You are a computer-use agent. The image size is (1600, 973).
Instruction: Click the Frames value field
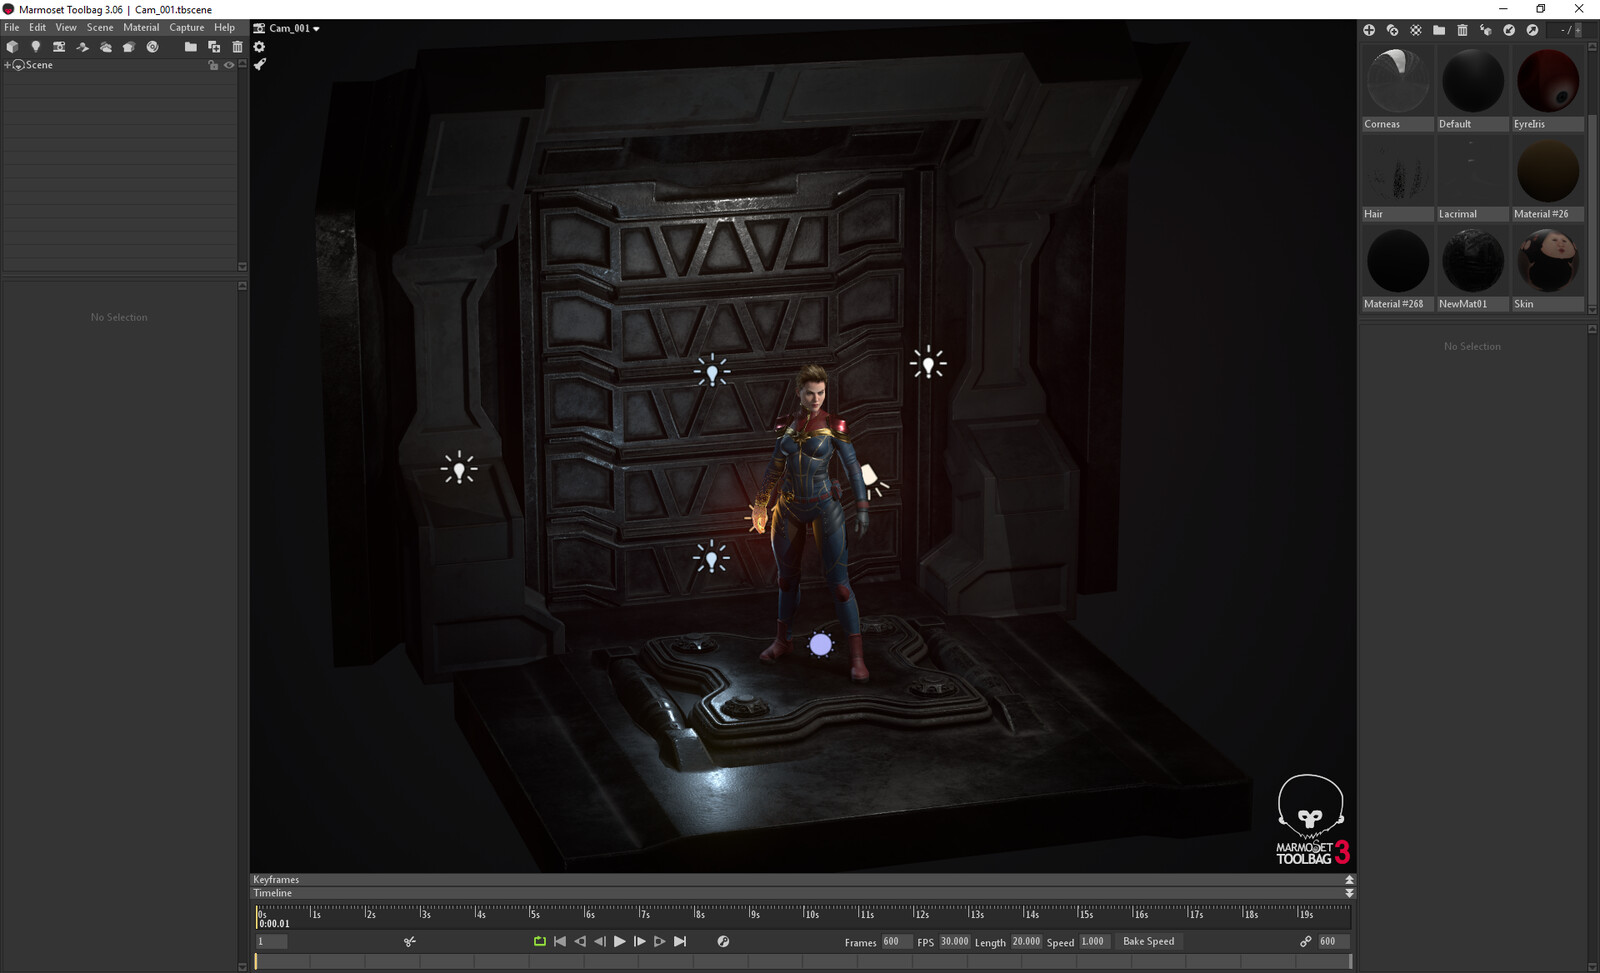895,941
